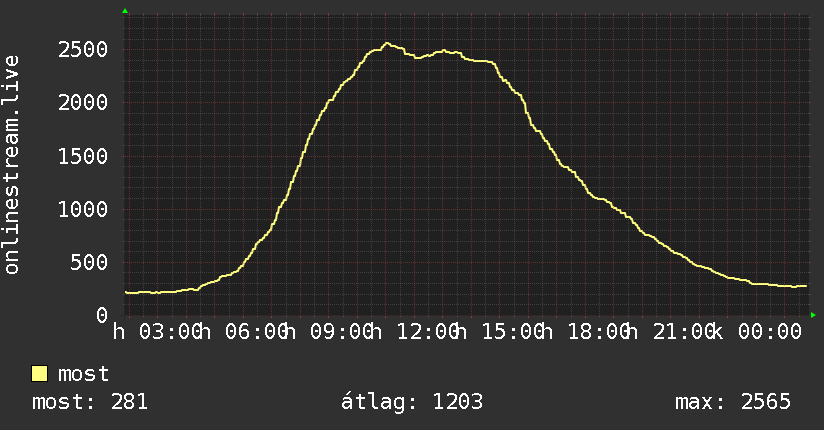Click the 15:00 time axis label

tap(513, 332)
